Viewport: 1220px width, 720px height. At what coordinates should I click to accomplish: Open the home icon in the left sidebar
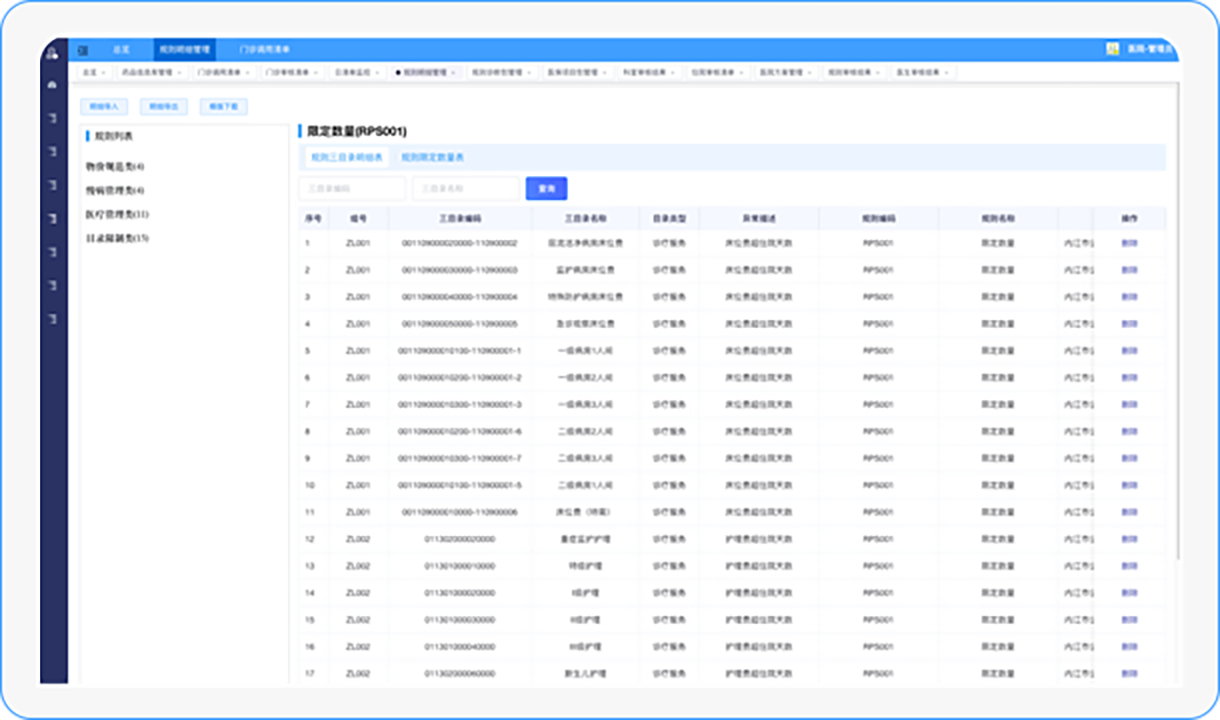[52, 85]
